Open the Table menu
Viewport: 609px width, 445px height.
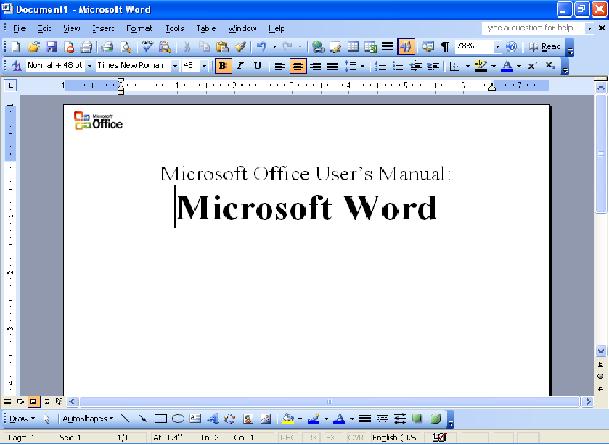pos(206,28)
